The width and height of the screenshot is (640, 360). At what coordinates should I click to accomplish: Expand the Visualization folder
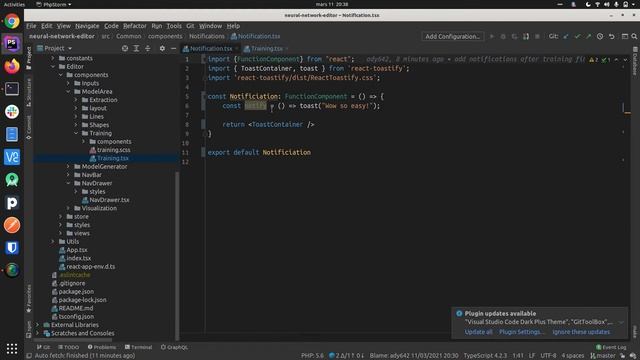tap(68, 208)
